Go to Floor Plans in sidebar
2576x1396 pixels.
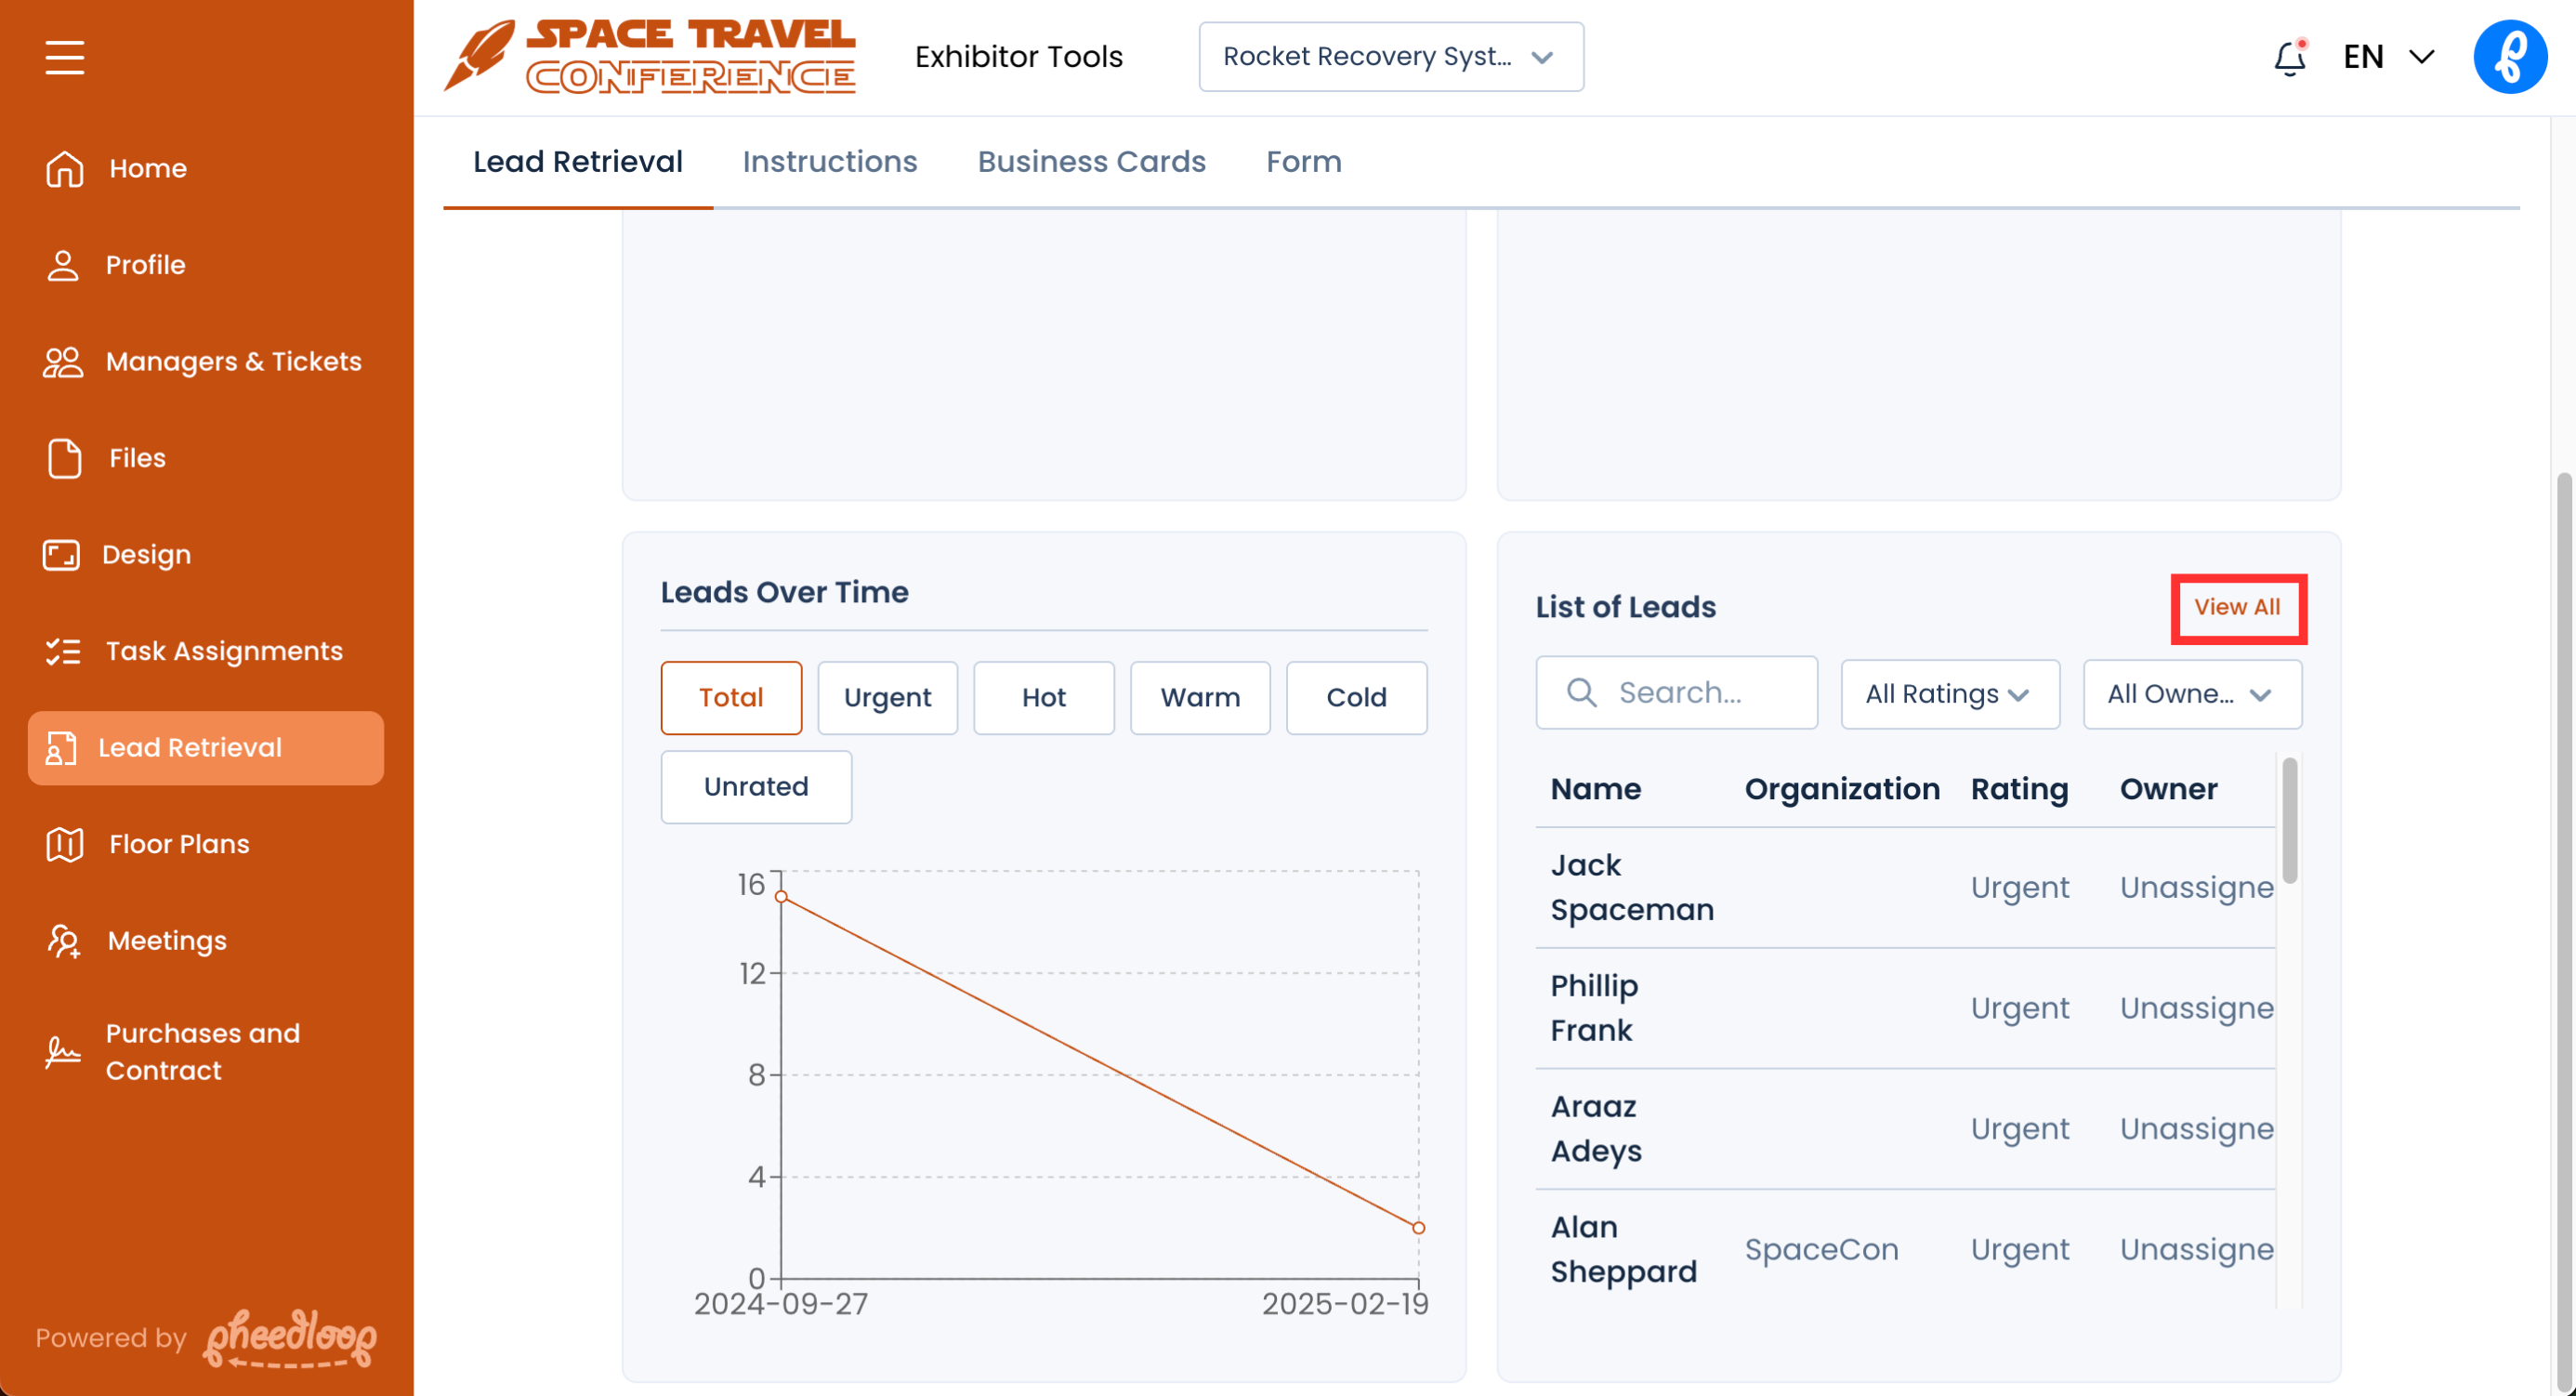(x=178, y=844)
